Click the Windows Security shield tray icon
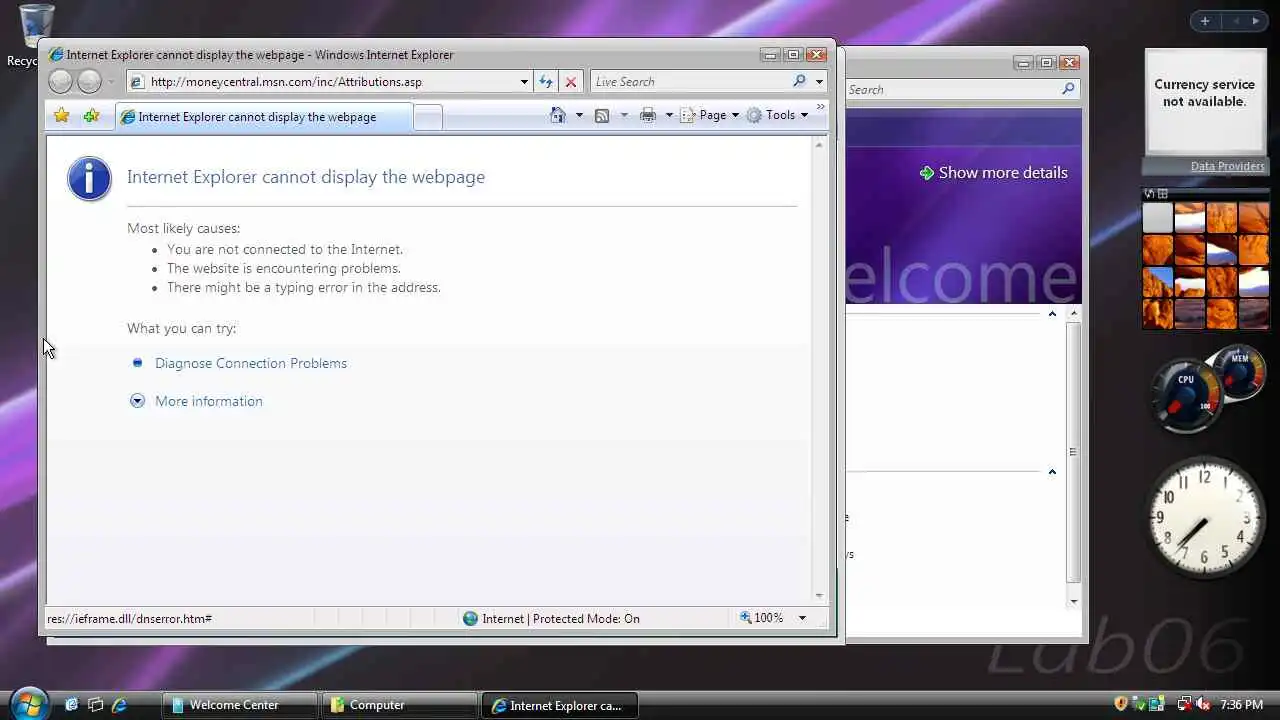Screen dimensions: 1280x720 pos(1121,704)
